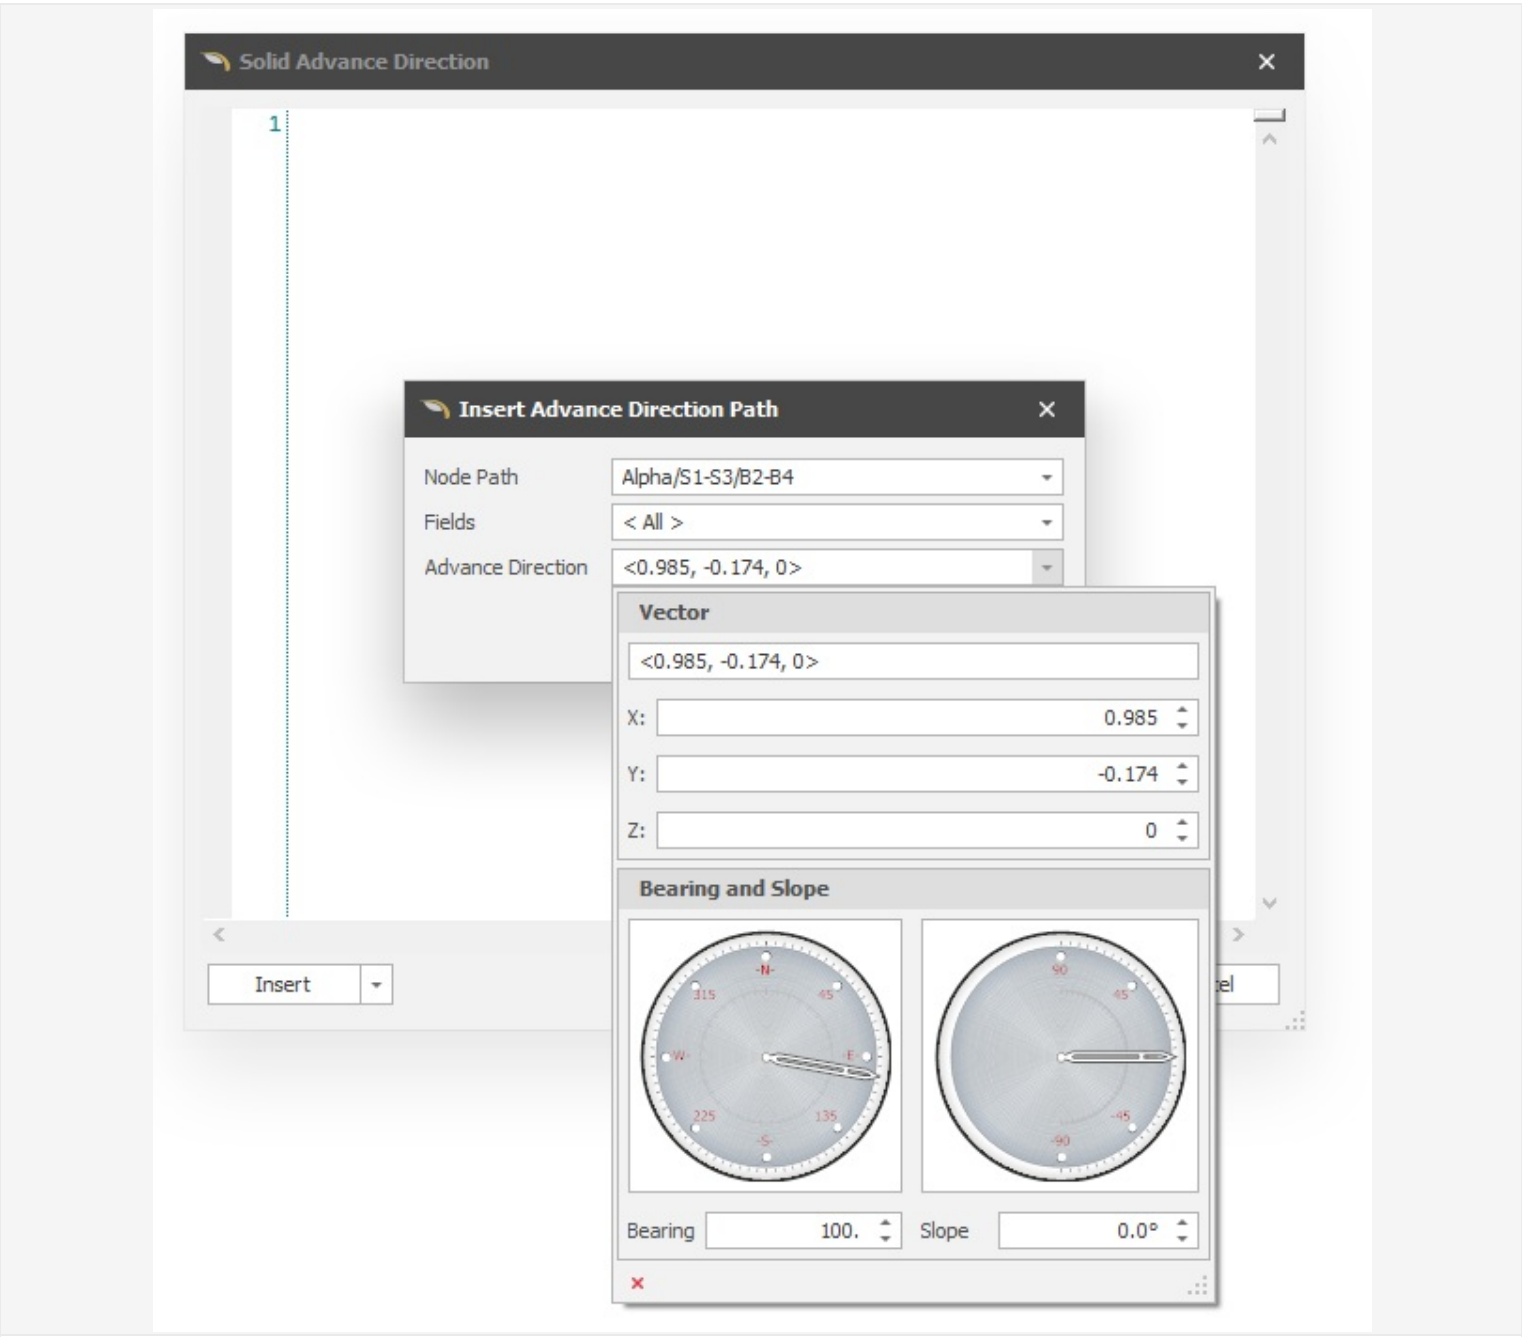
Task: Increment the Bearing value
Action: point(885,1224)
